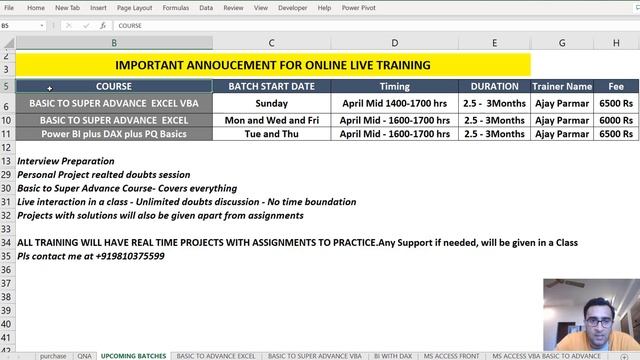
Task: Click the formula bar showing COURSE
Action: pos(376,26)
